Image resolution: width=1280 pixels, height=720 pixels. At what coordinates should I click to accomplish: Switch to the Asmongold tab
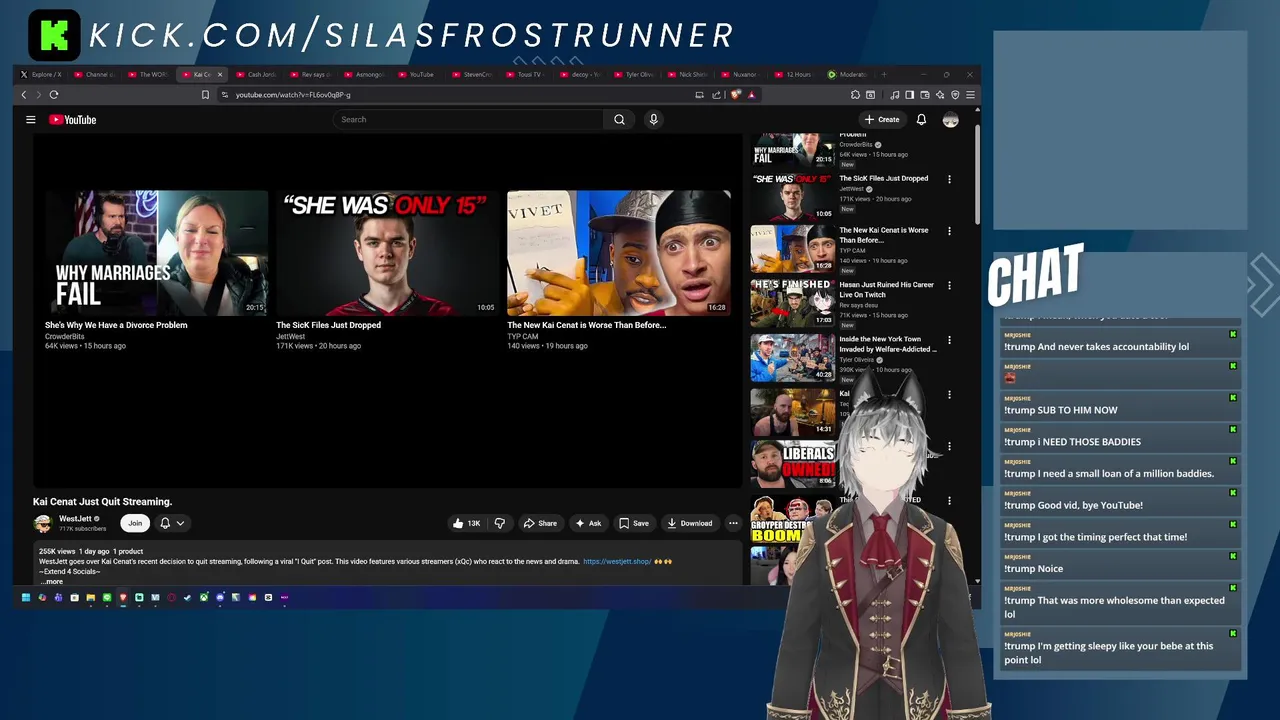click(365, 74)
